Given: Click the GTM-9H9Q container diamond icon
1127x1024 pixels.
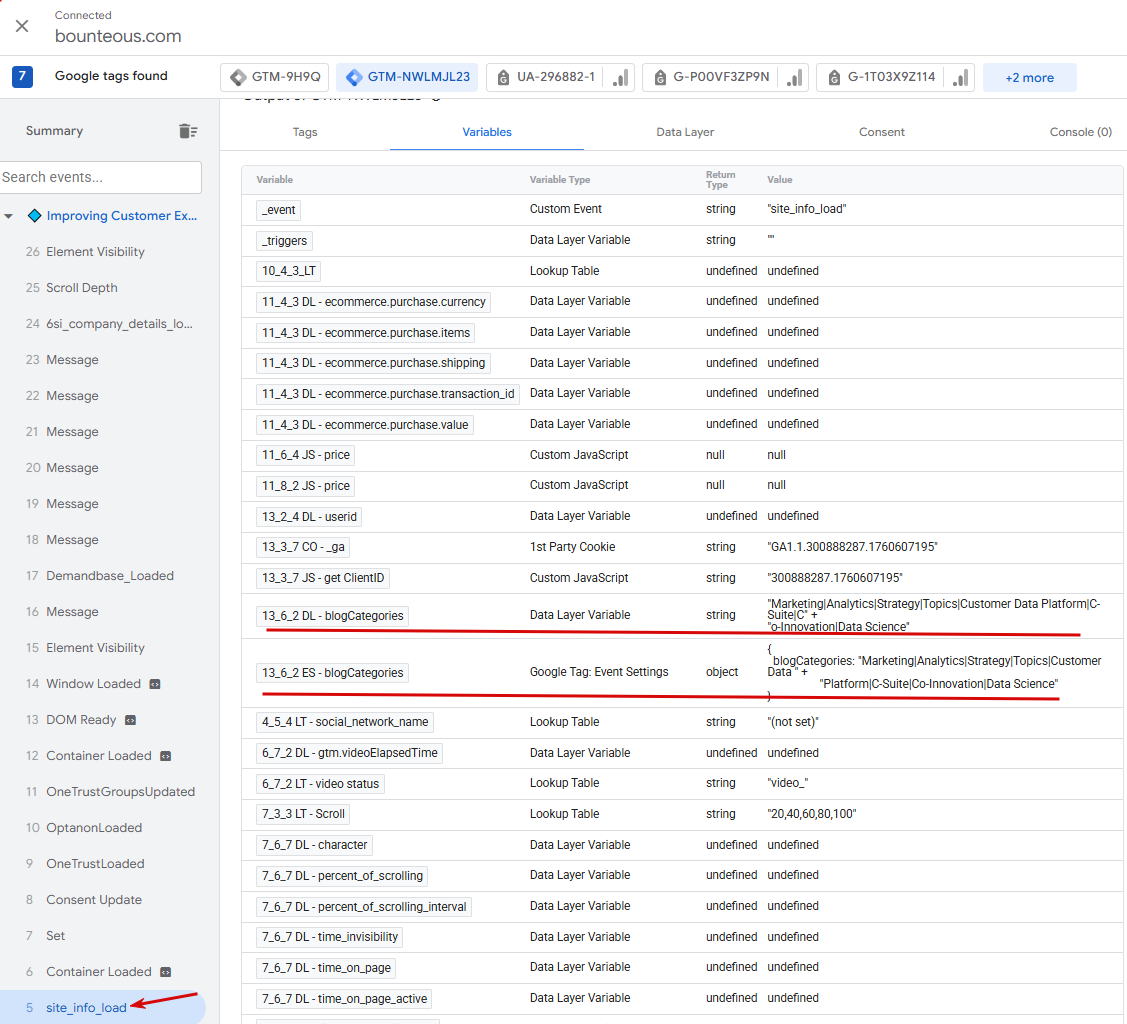Looking at the screenshot, I should (238, 77).
